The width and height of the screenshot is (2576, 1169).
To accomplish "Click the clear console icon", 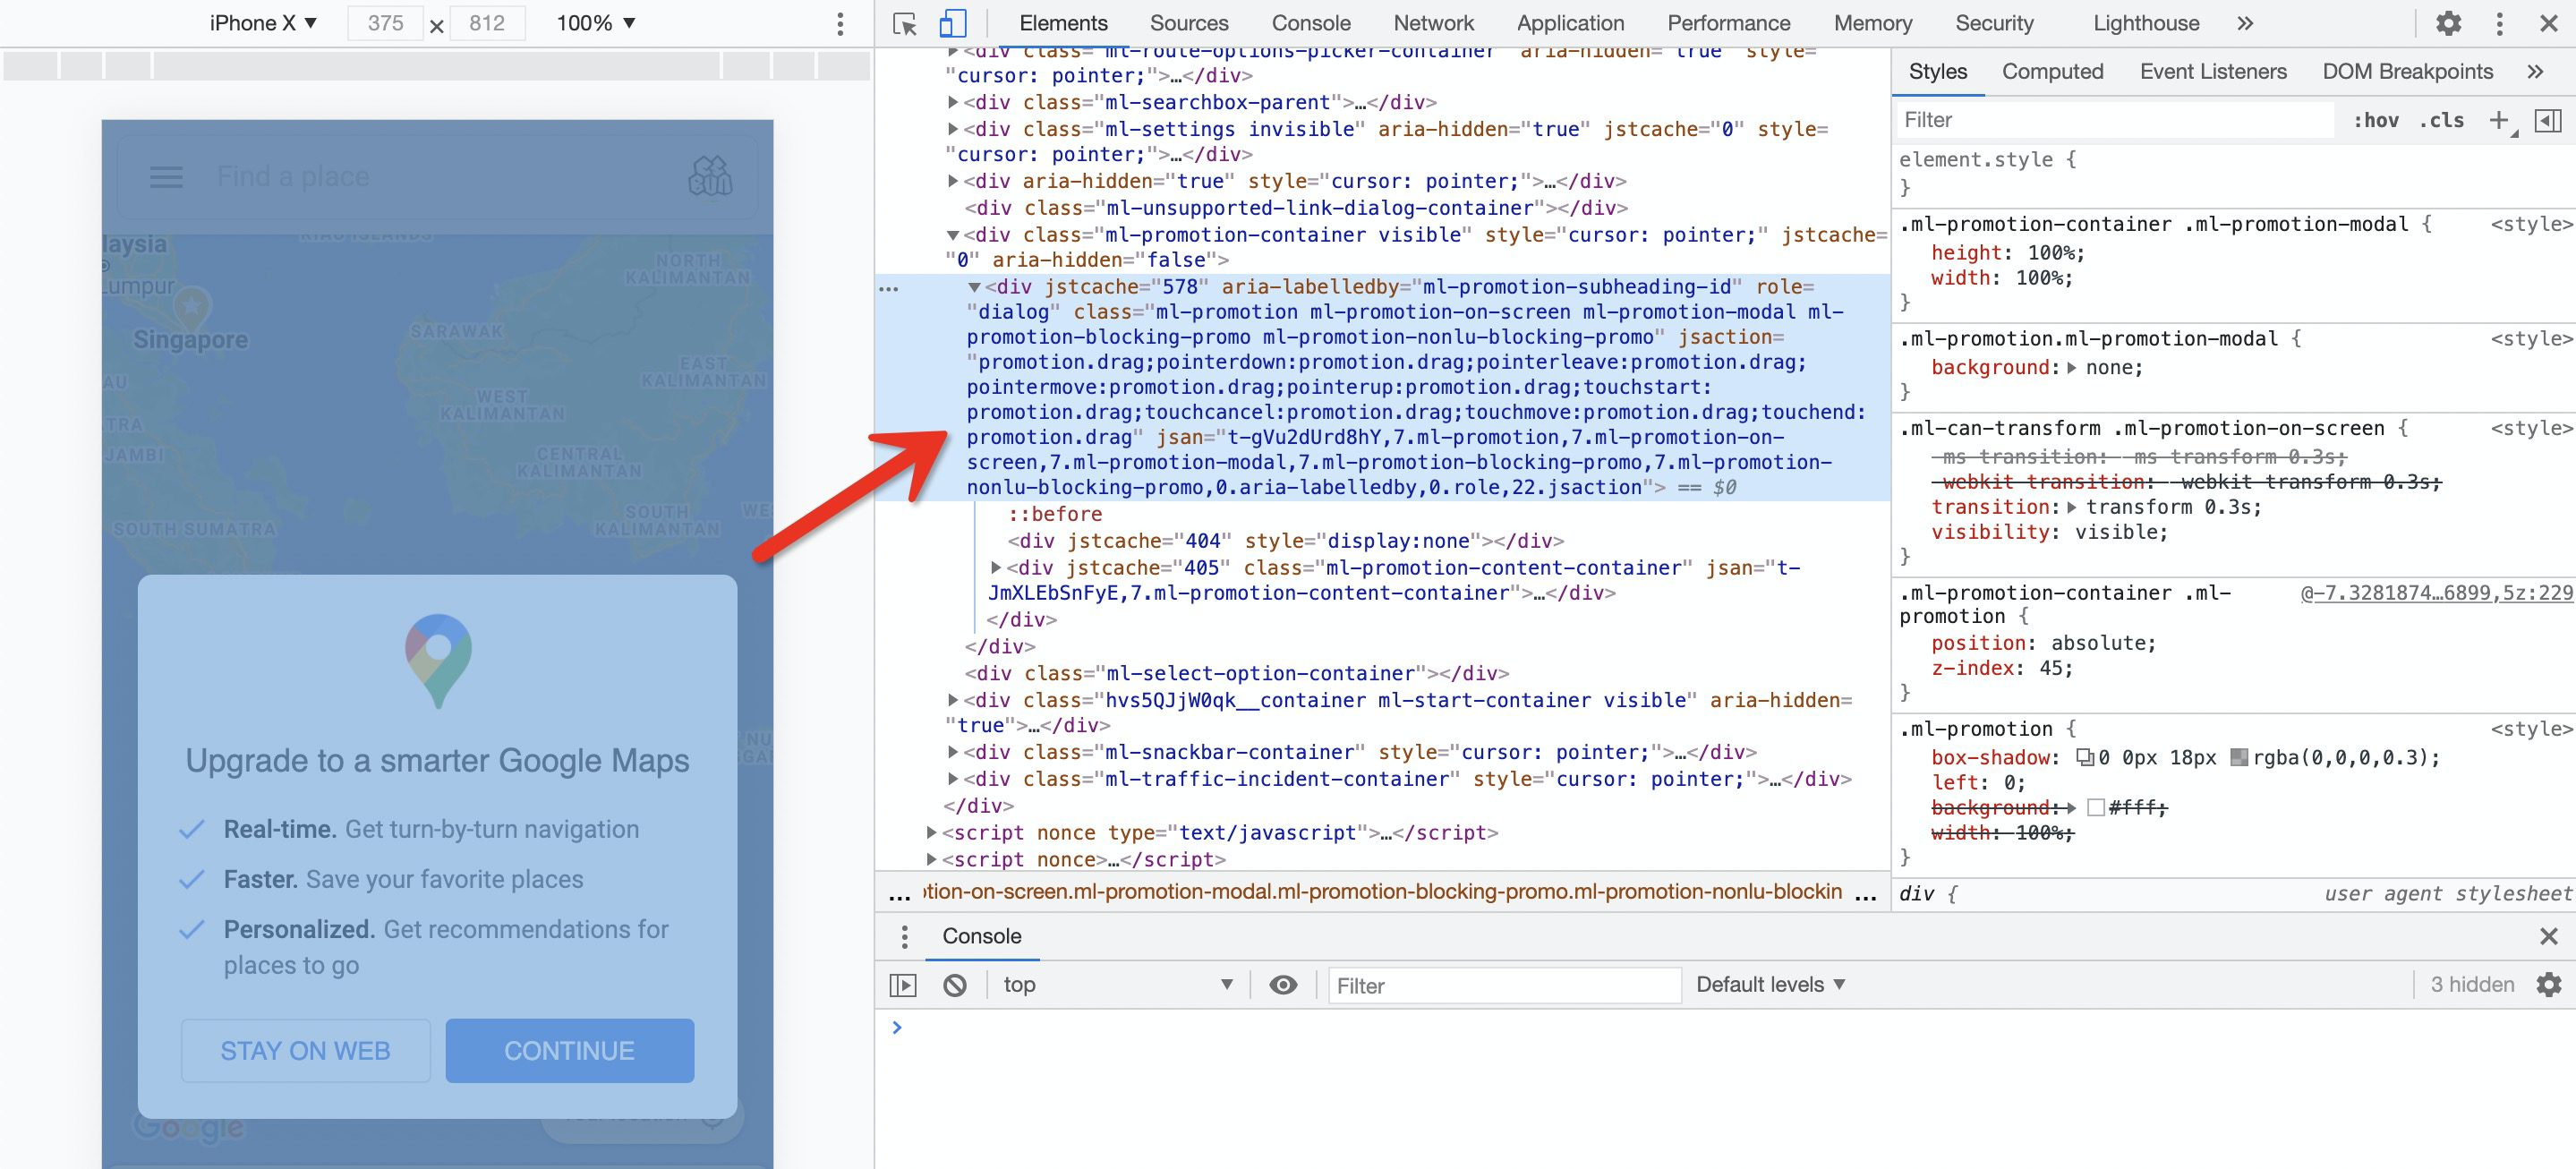I will 954,985.
